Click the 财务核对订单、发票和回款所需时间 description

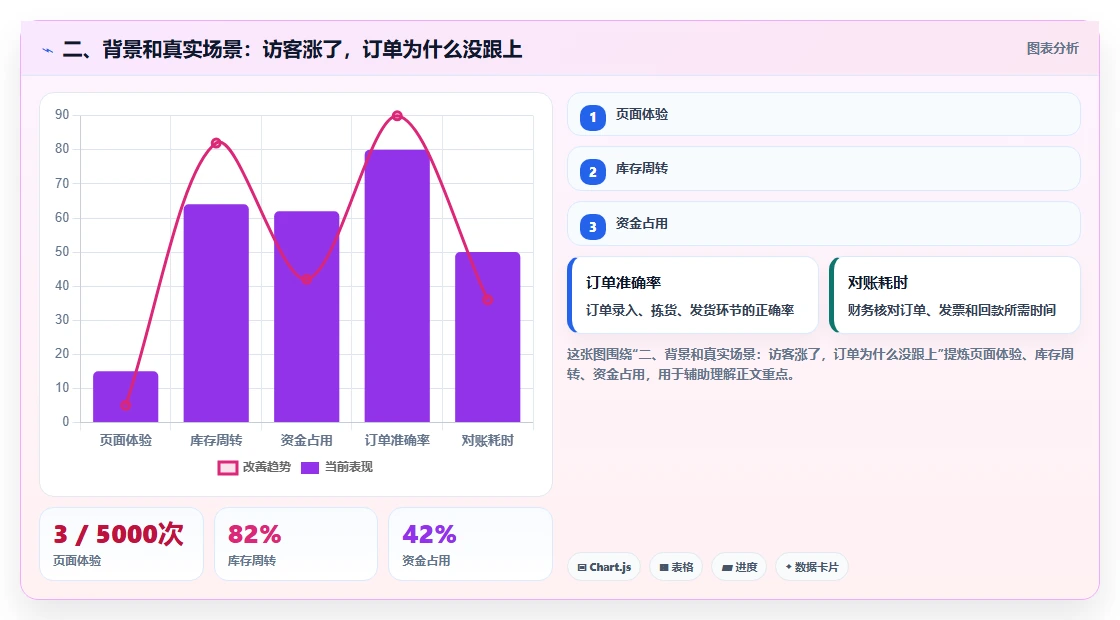click(x=951, y=310)
